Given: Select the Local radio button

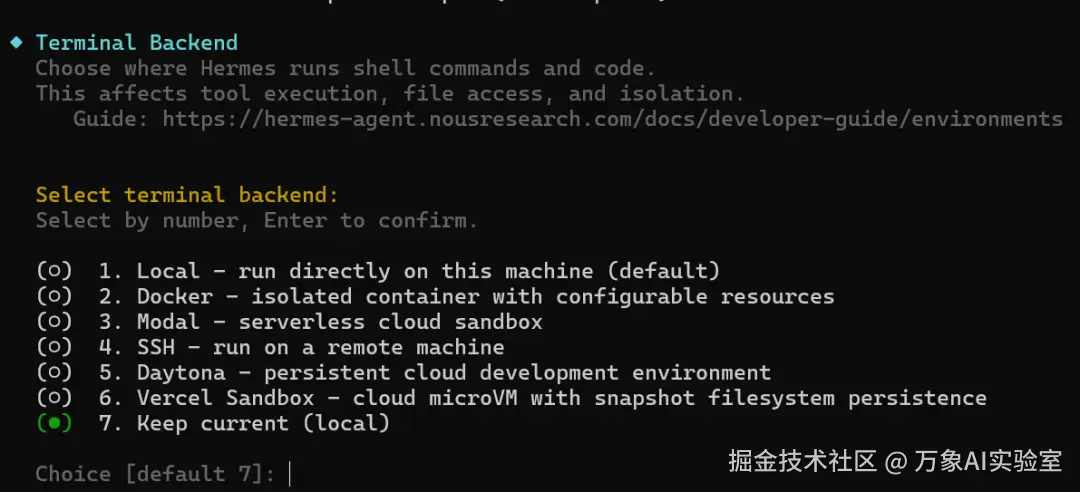Looking at the screenshot, I should click(x=54, y=271).
